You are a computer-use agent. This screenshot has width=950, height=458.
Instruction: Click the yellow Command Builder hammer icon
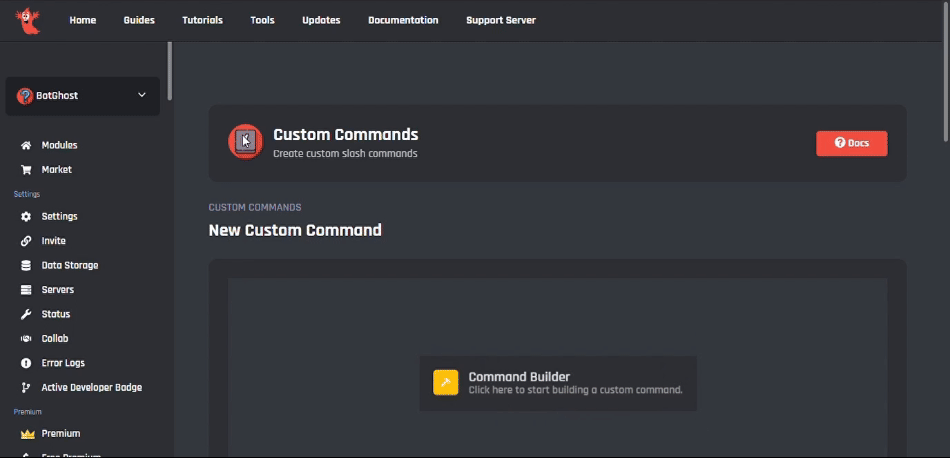(445, 383)
